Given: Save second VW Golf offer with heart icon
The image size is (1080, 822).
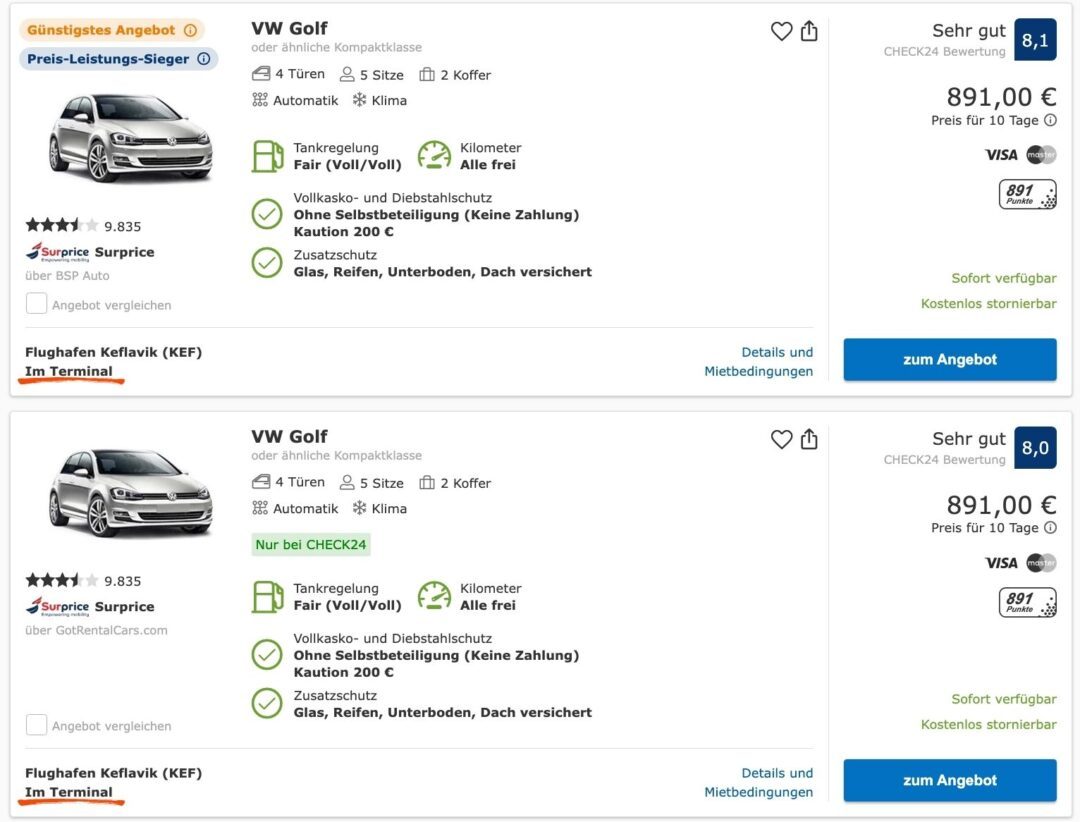Looking at the screenshot, I should 781,439.
